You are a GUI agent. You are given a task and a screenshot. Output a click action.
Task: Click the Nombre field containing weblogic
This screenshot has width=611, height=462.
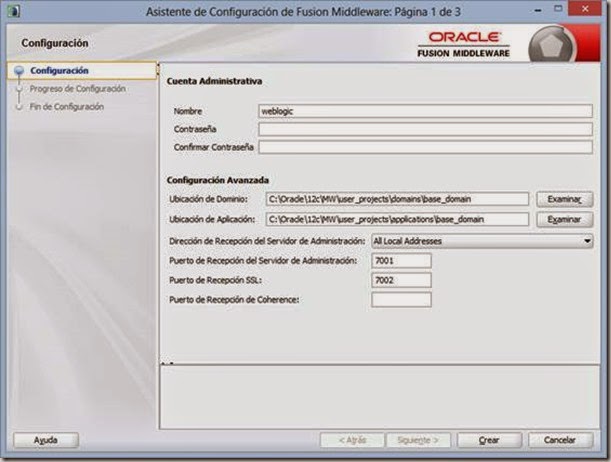tap(425, 111)
